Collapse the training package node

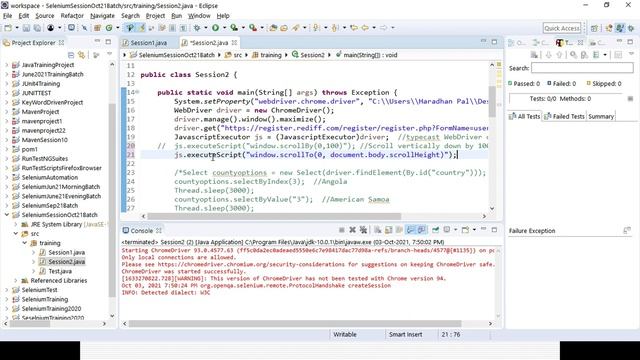tap(24, 243)
